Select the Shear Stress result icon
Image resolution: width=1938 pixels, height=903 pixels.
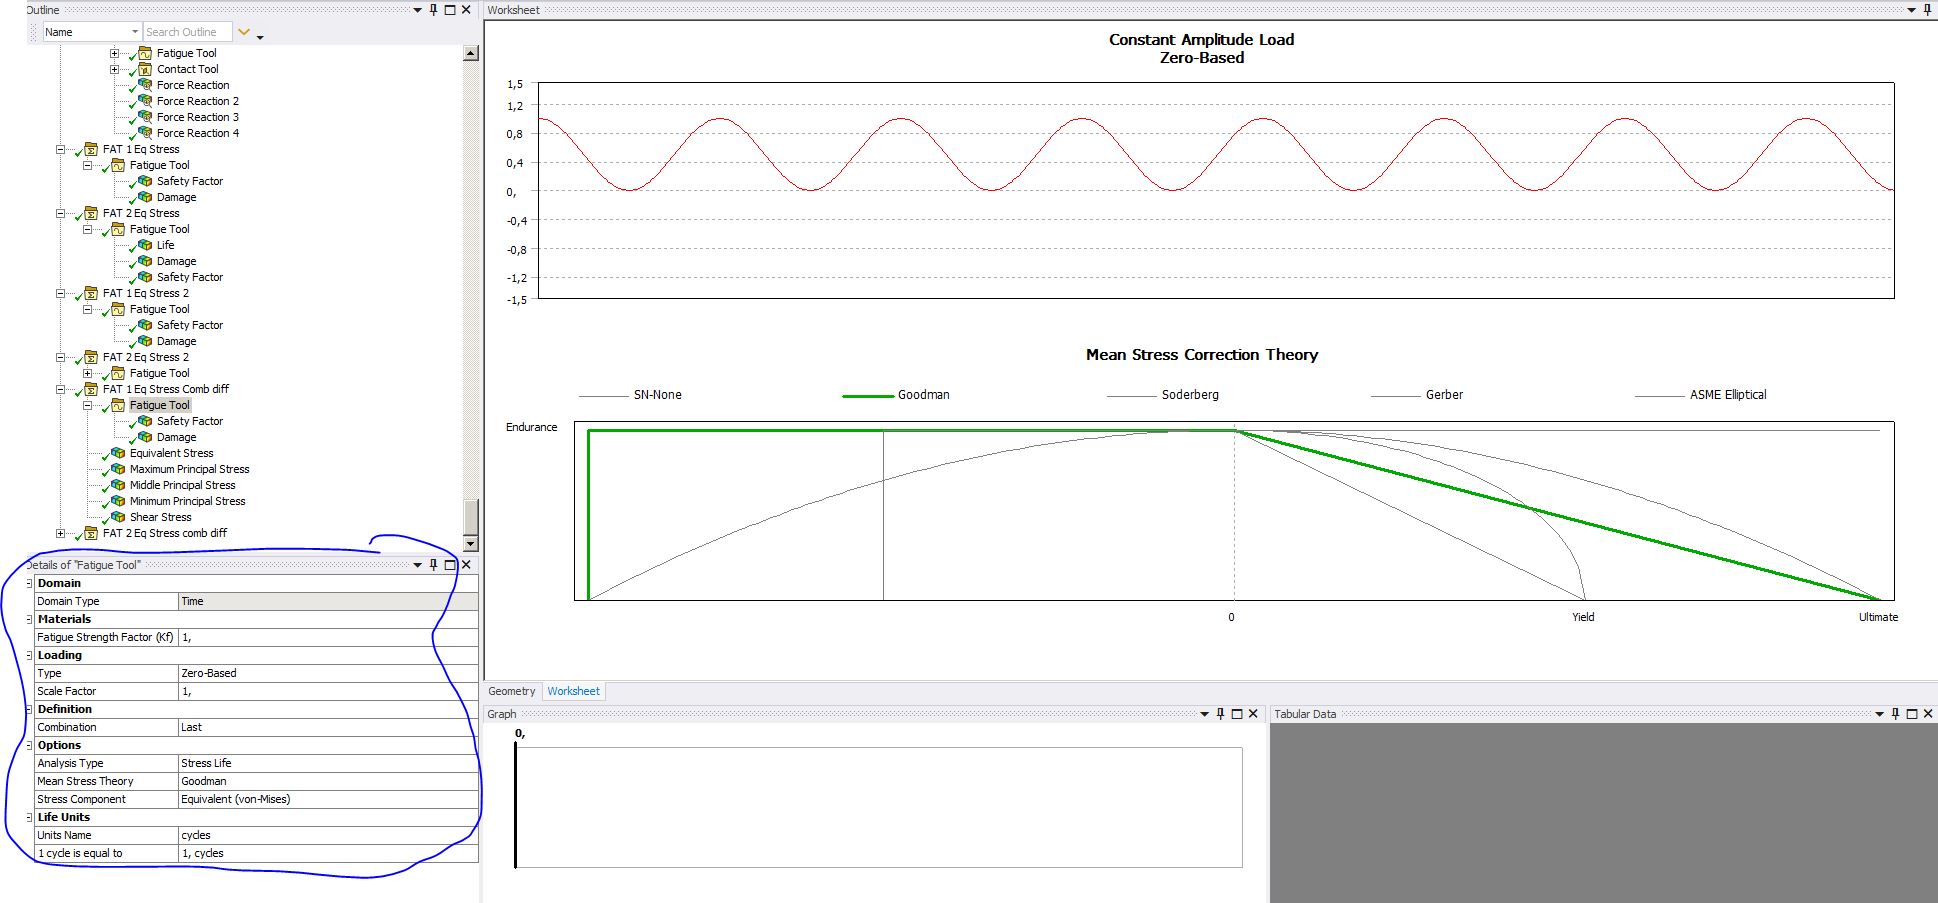coord(118,517)
